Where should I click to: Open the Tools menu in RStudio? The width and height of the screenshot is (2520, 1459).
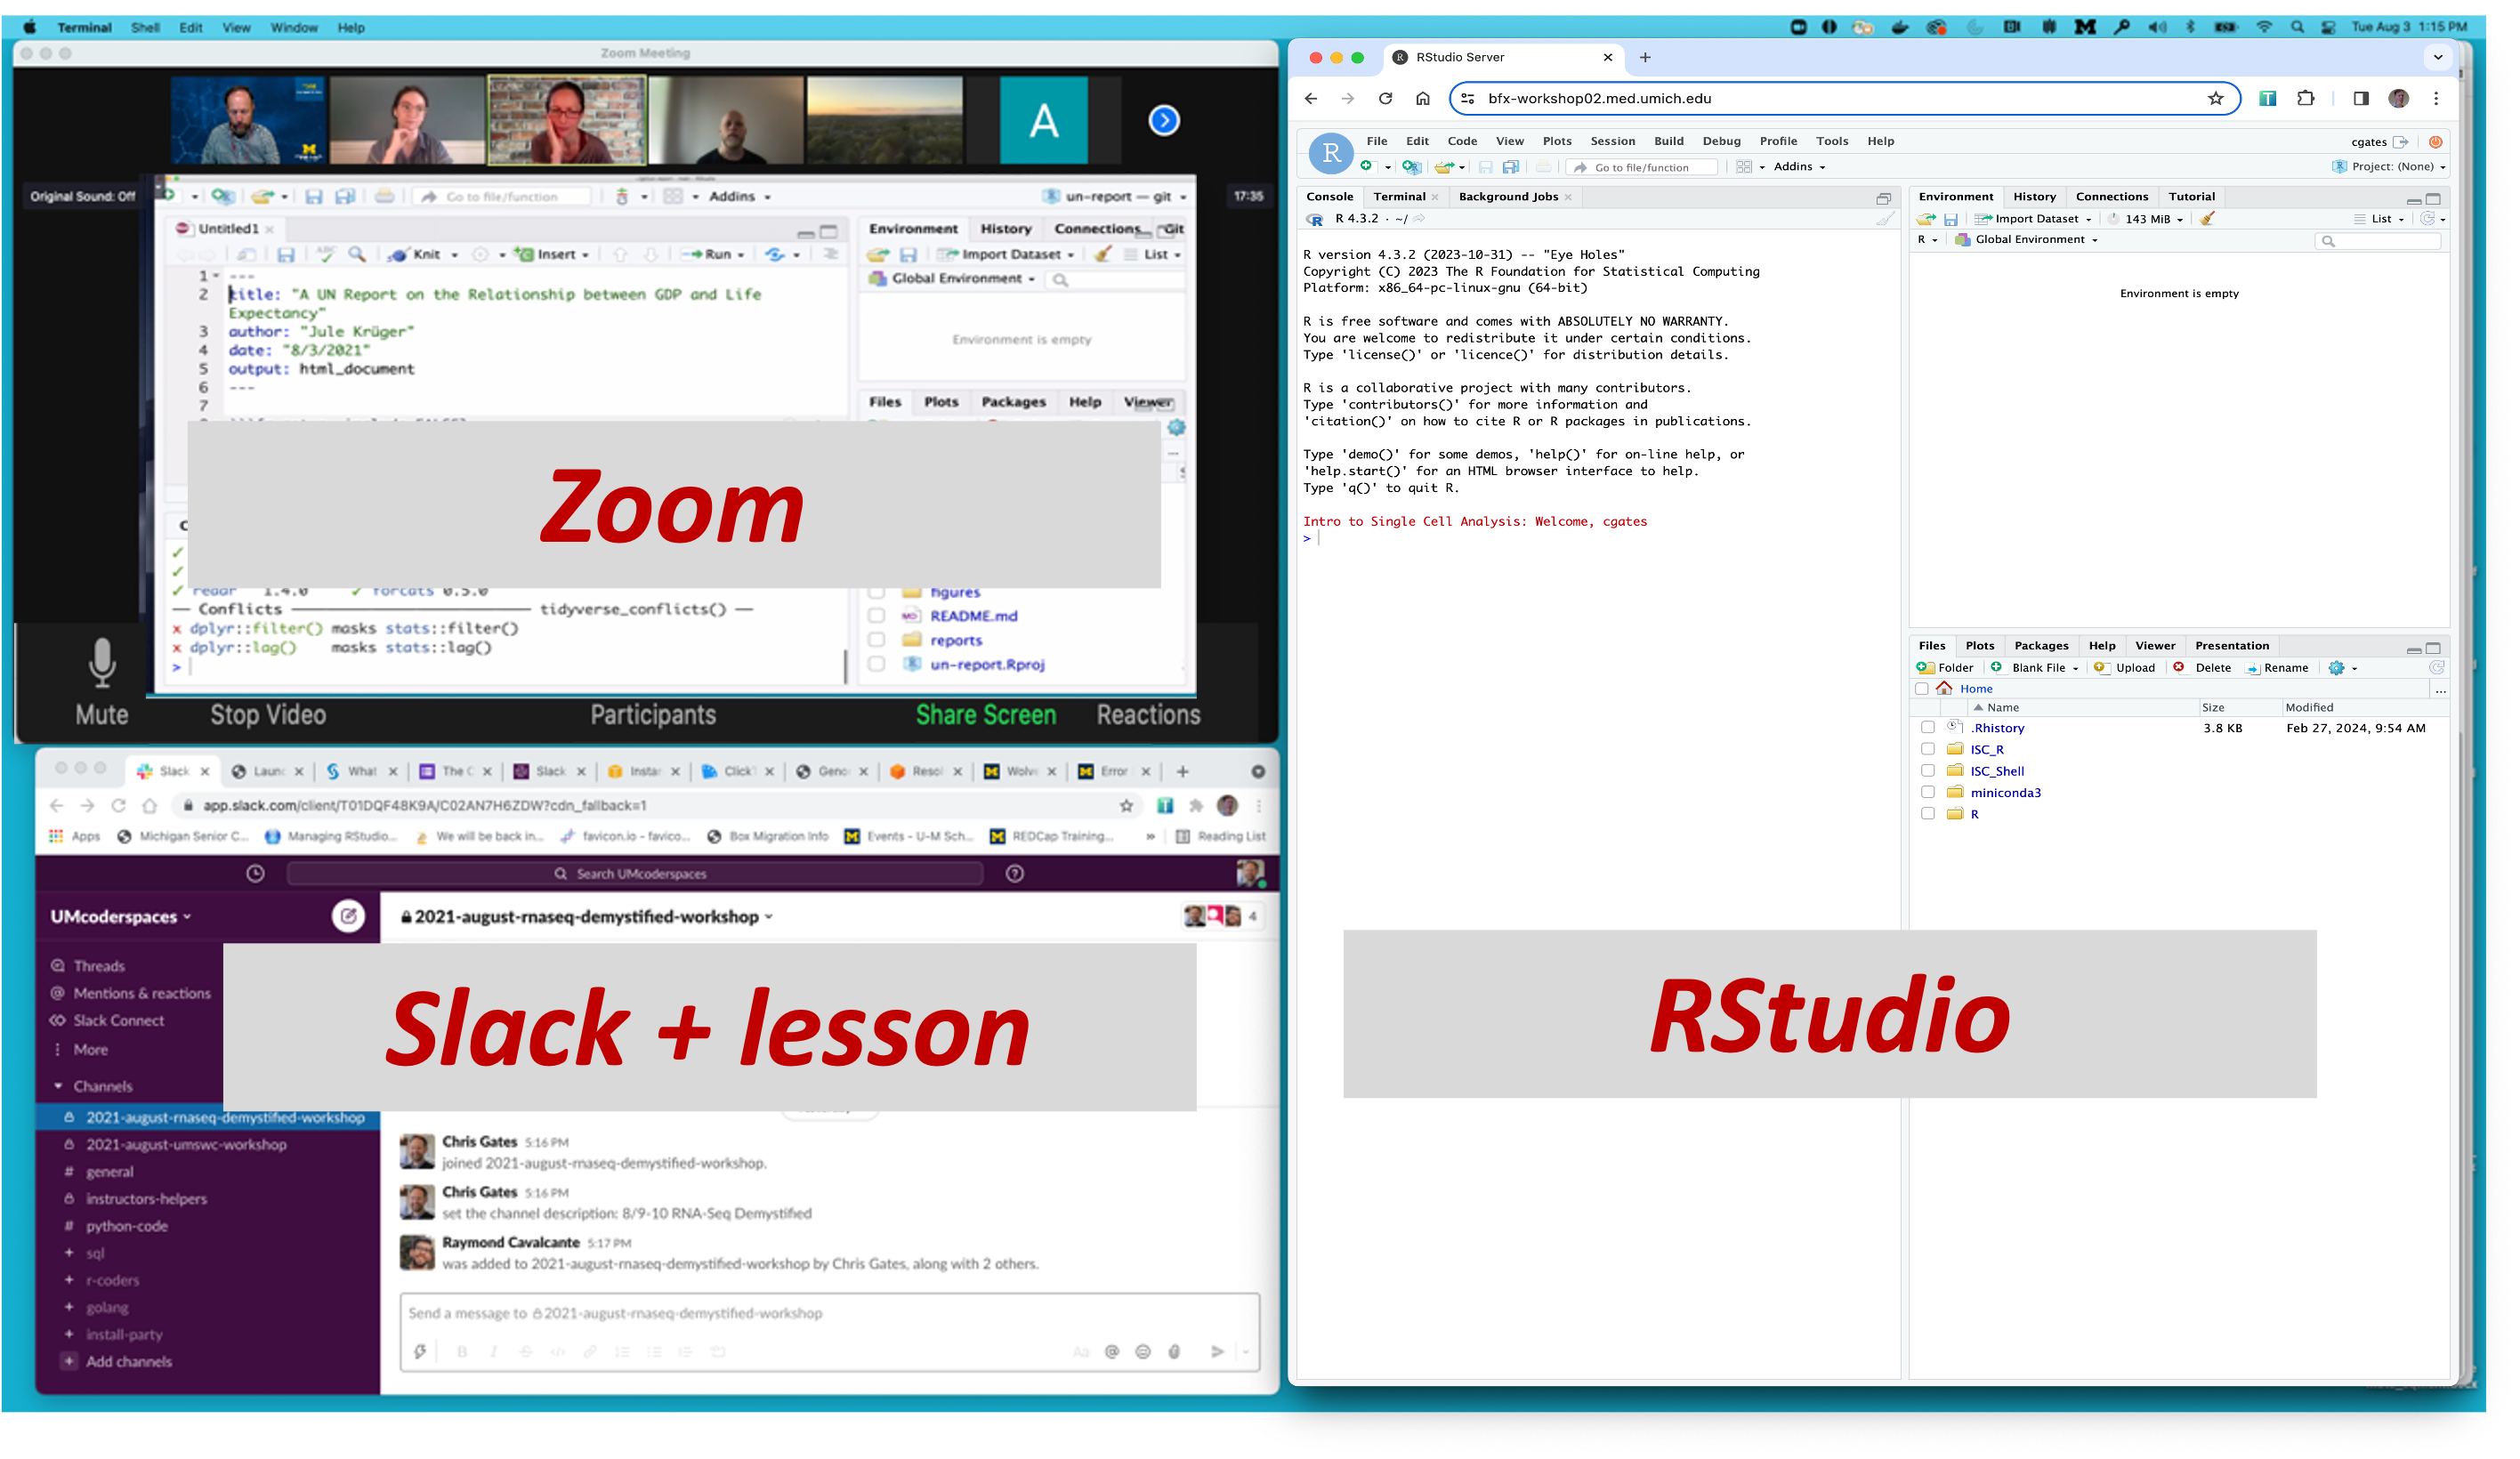click(x=1832, y=141)
